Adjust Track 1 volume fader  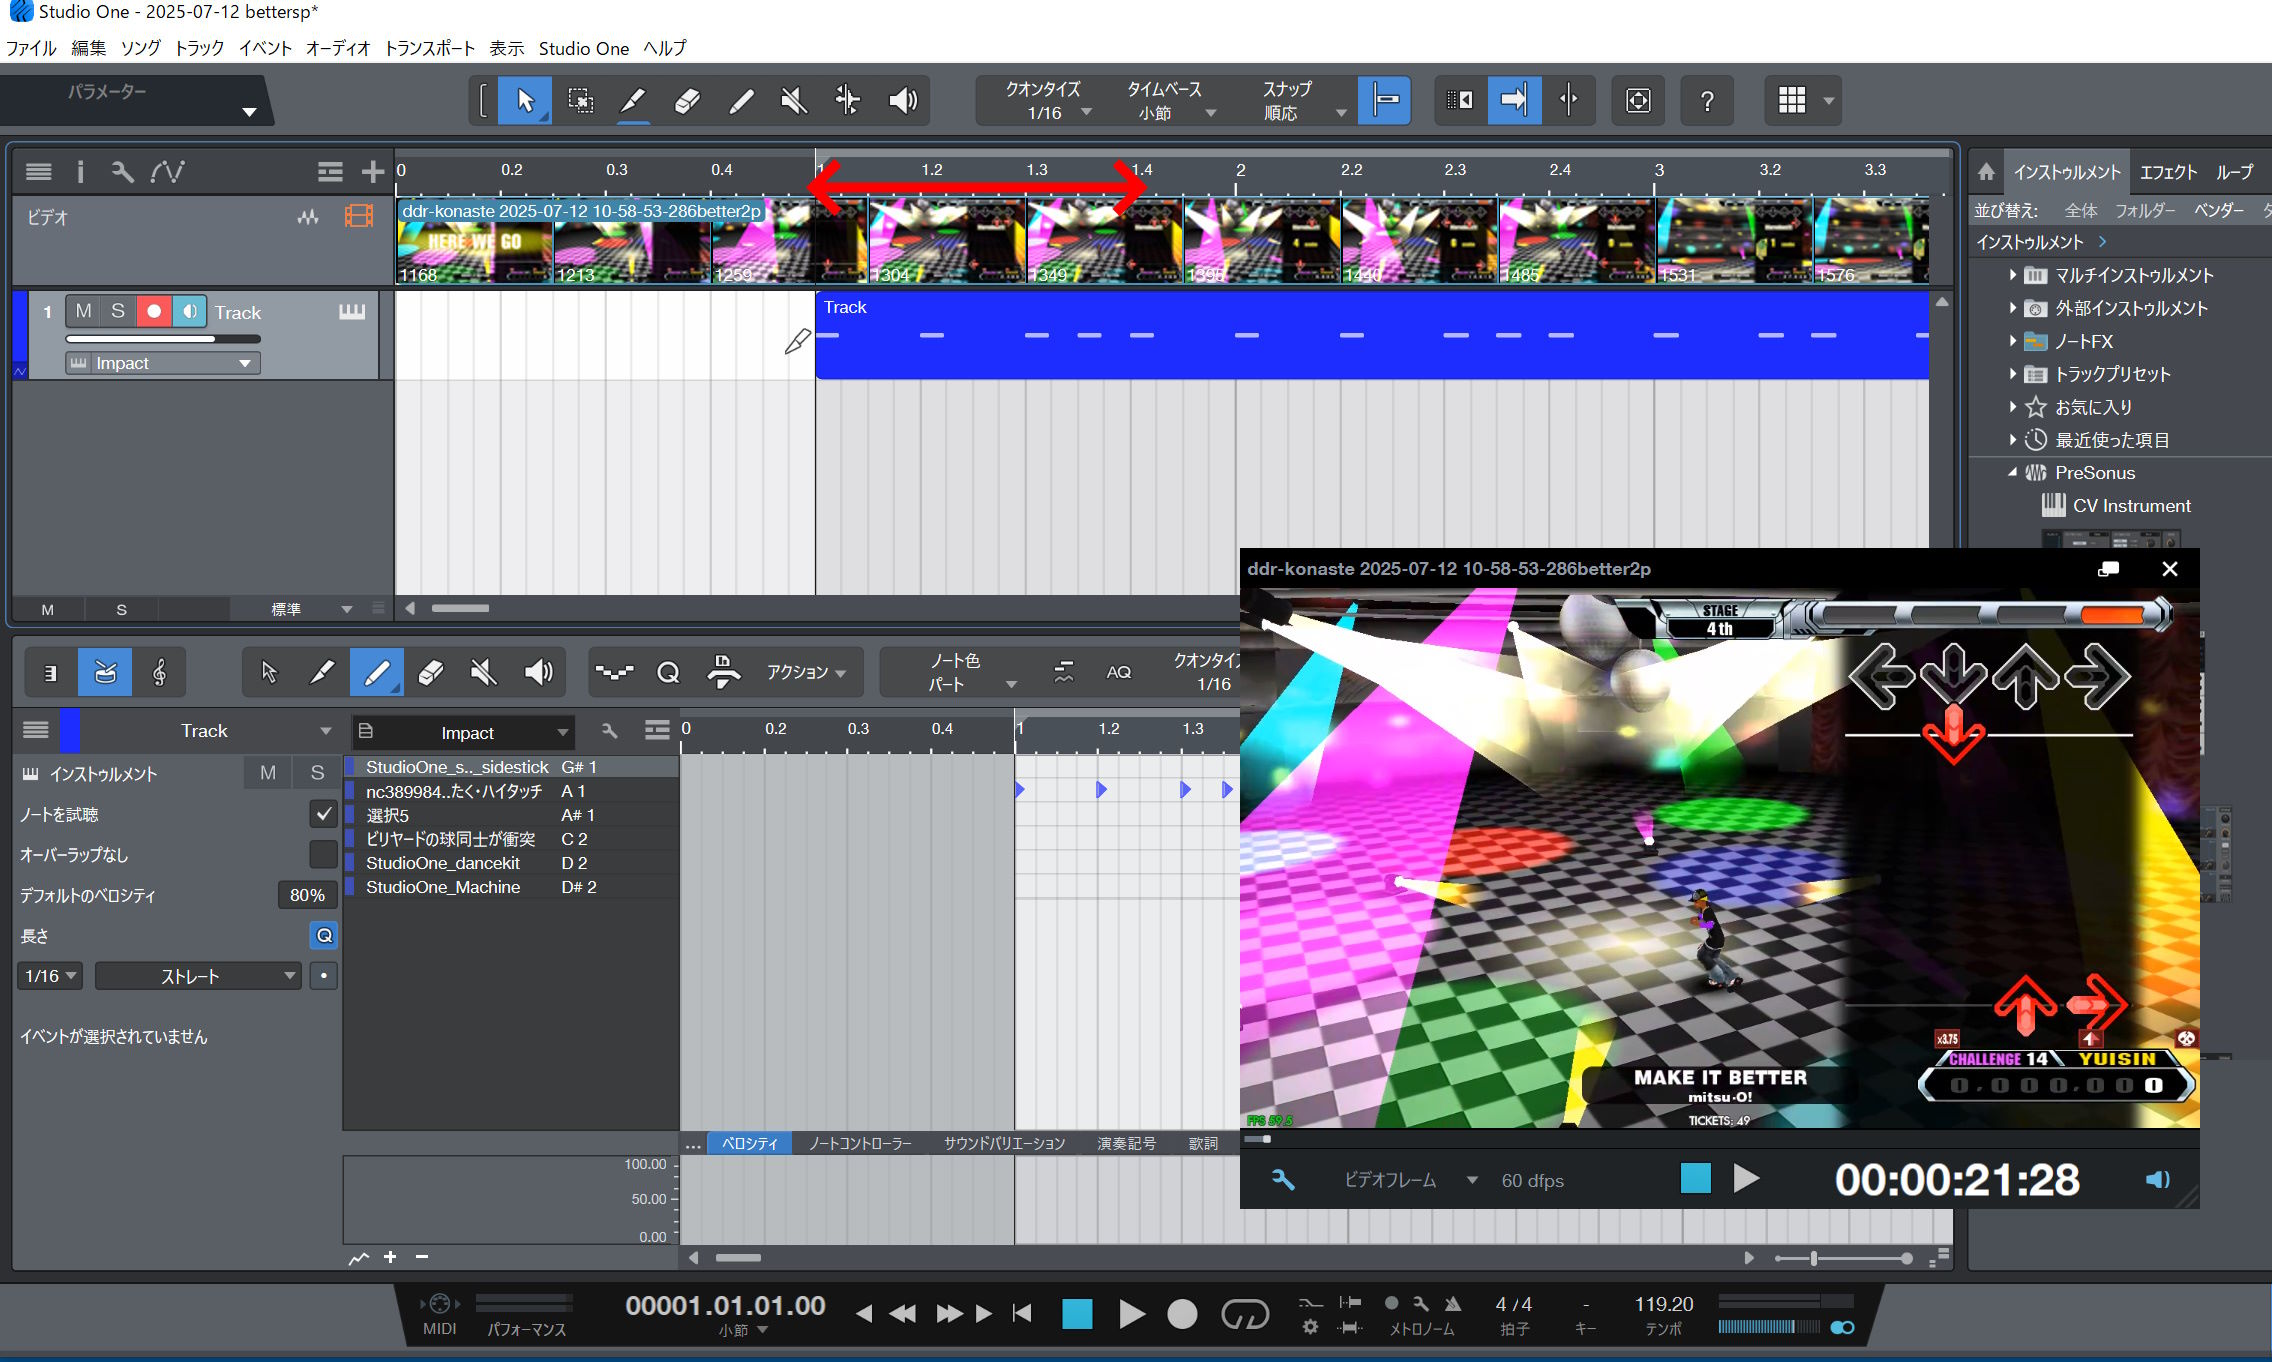tap(163, 339)
